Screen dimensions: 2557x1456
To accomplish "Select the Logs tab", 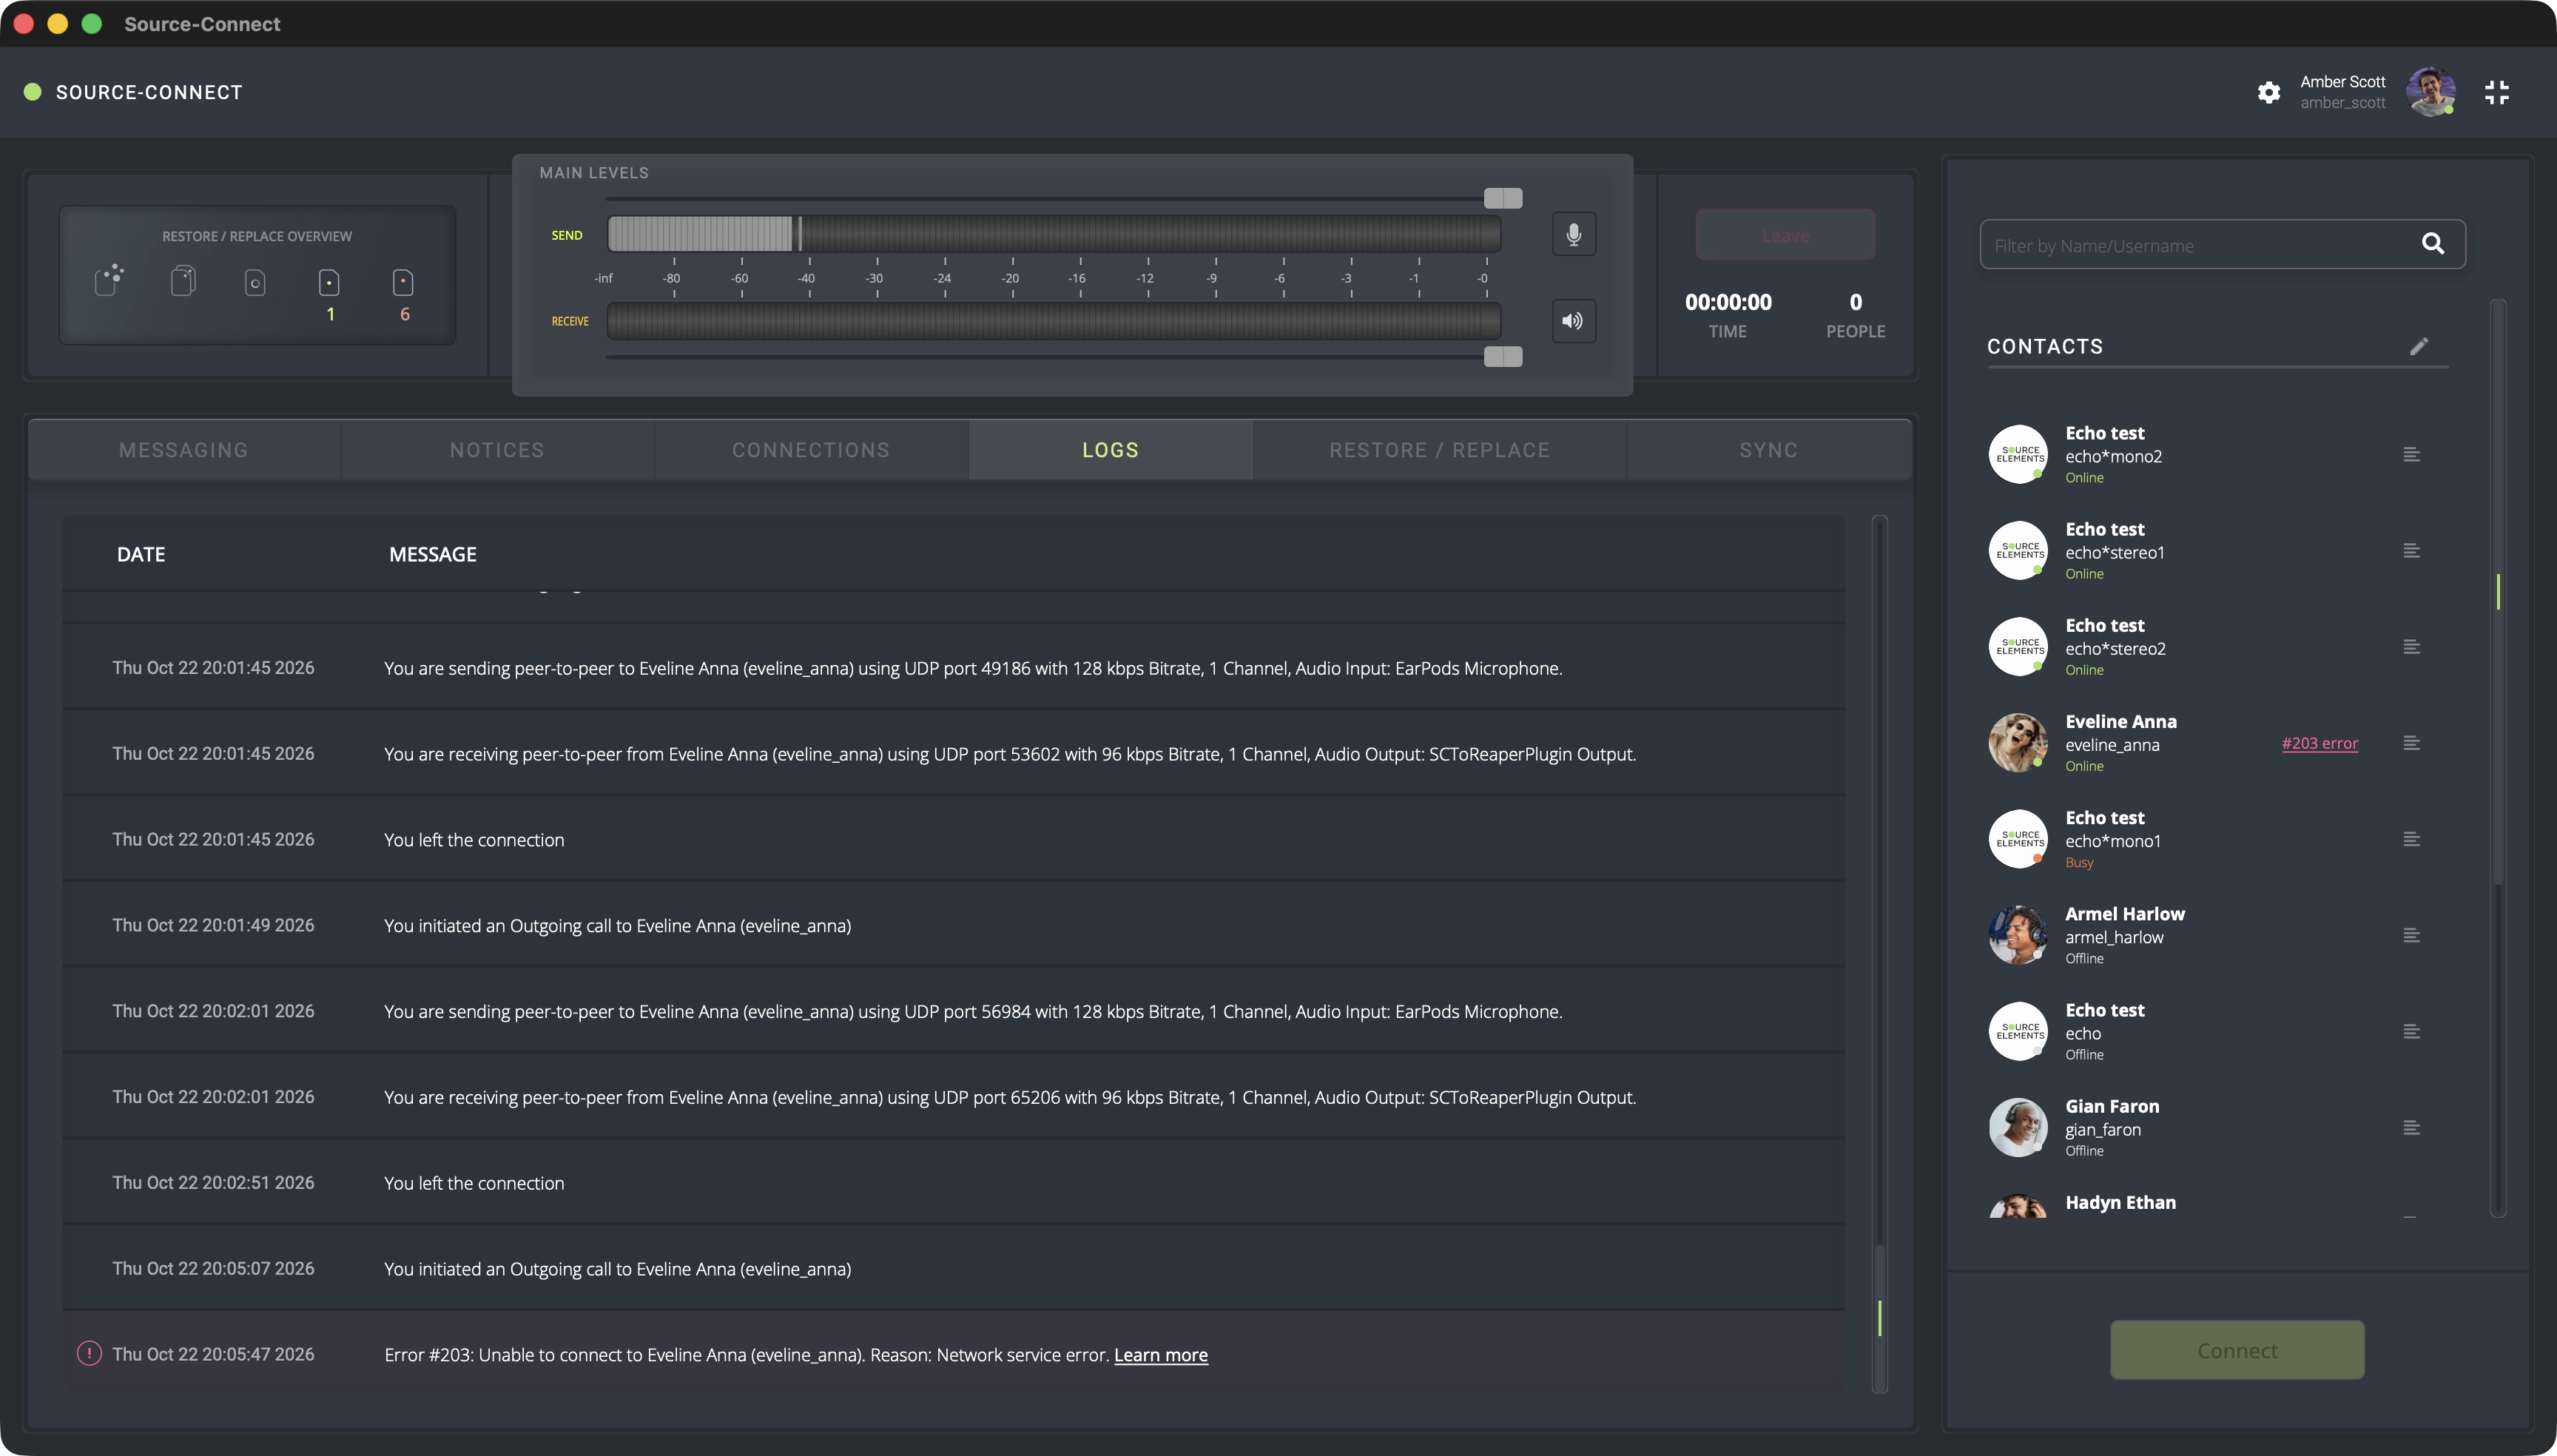I will pyautogui.click(x=1110, y=450).
